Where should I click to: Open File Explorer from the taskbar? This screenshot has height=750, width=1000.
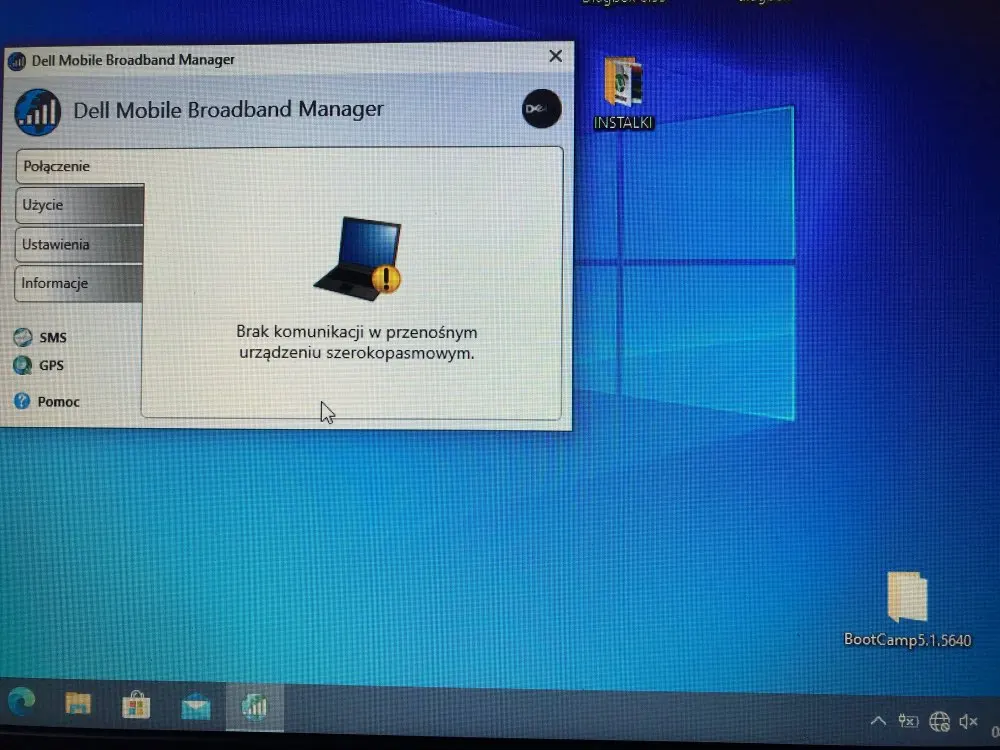point(78,704)
